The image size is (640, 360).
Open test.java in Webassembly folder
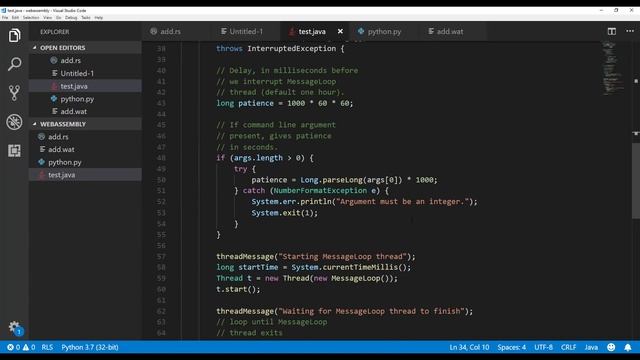tap(85, 175)
